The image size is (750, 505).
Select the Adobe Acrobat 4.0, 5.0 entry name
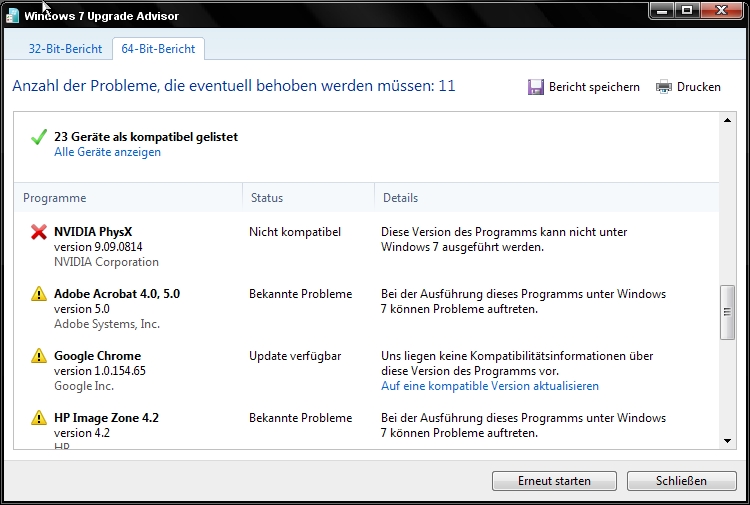pyautogui.click(x=117, y=294)
